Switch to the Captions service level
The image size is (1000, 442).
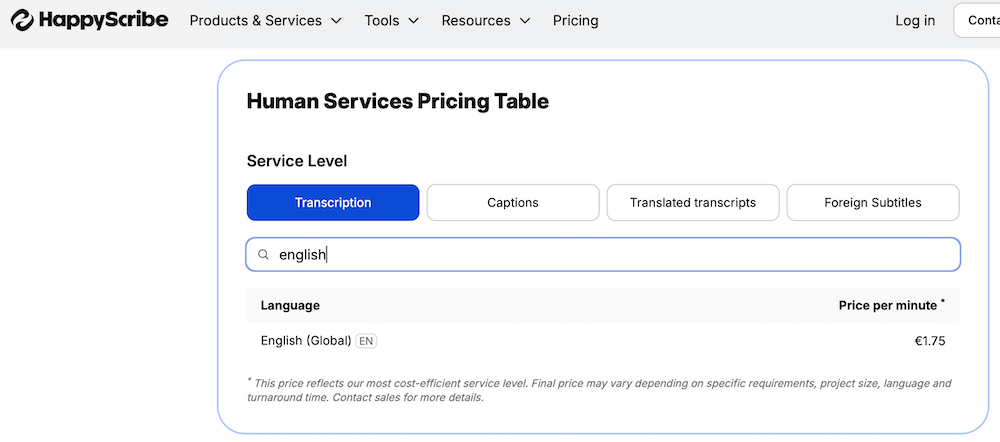(x=513, y=202)
